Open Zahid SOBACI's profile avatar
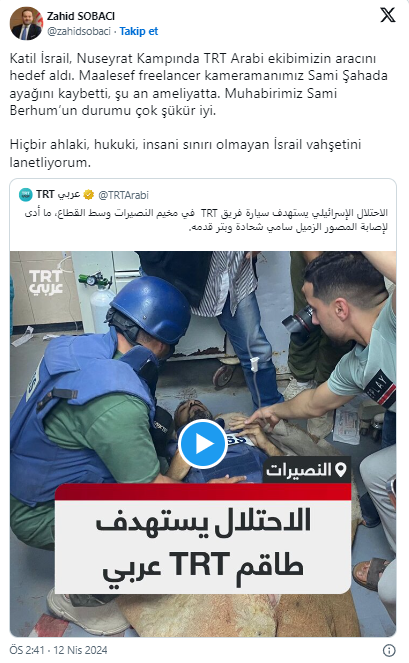 tap(26, 24)
